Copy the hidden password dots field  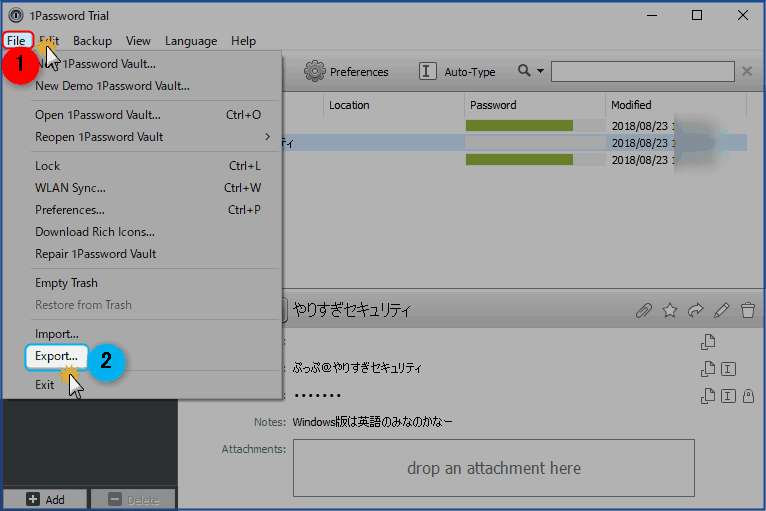tap(708, 396)
